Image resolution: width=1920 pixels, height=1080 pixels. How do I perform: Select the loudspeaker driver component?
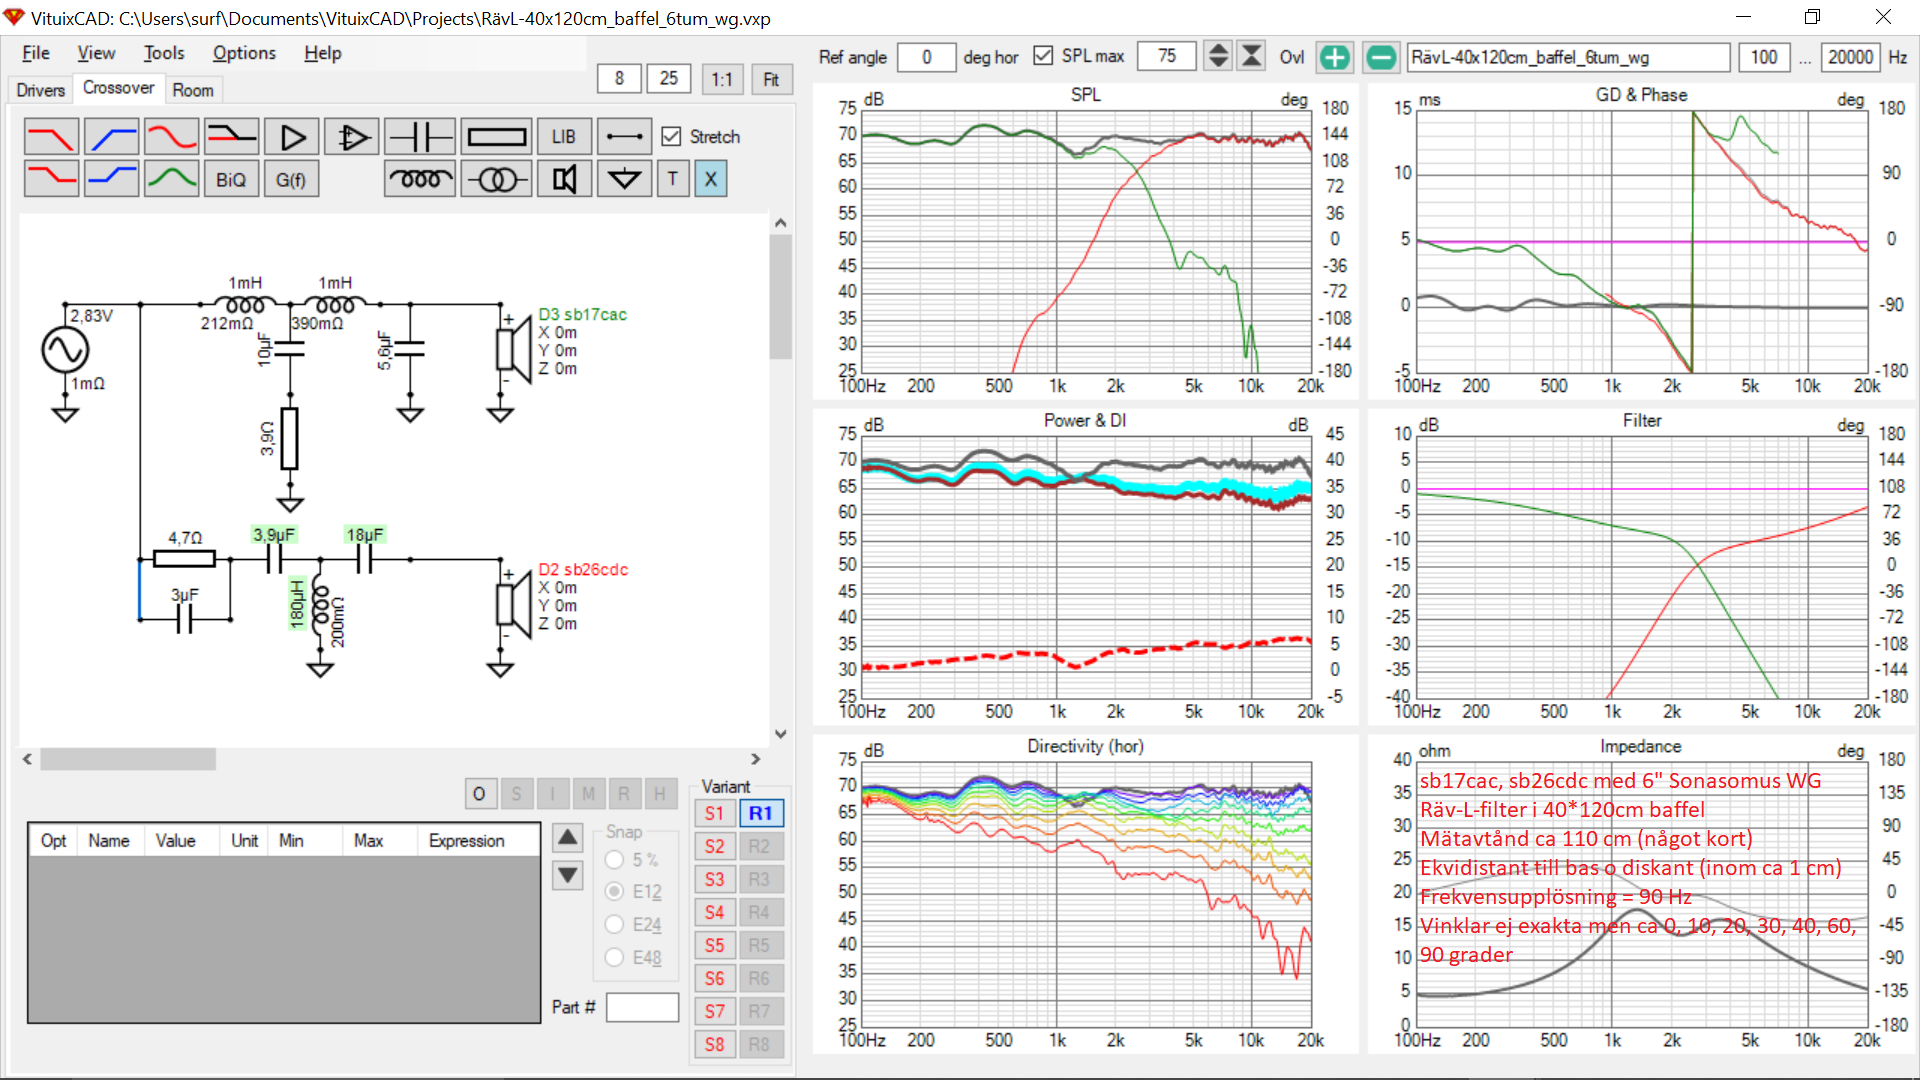(x=564, y=180)
